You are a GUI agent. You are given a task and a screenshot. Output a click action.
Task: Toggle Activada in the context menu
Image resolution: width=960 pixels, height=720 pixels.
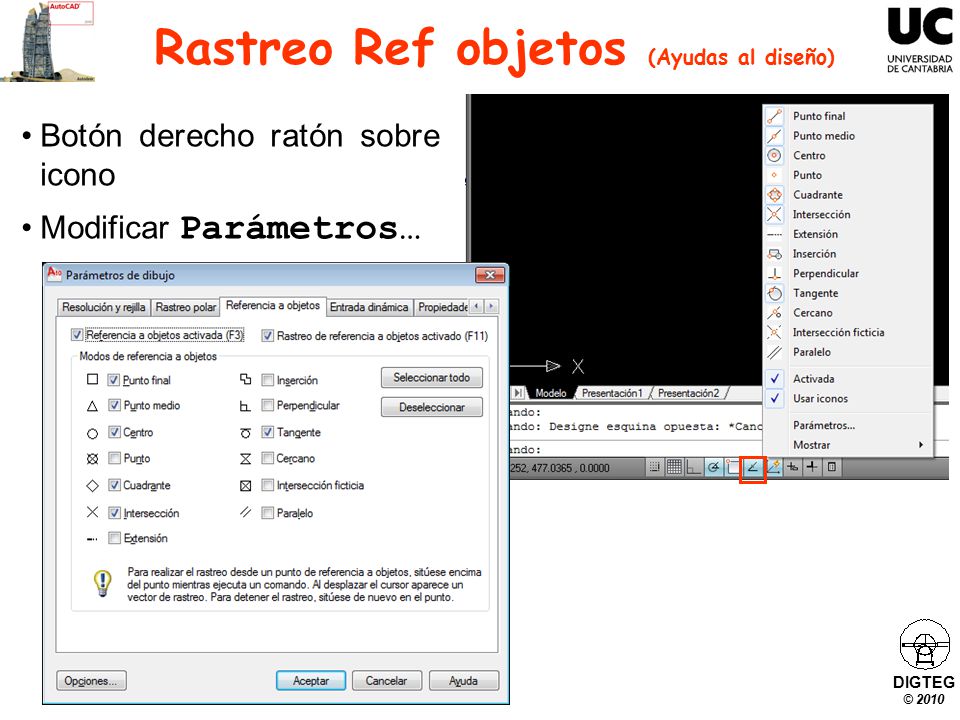[x=848, y=378]
